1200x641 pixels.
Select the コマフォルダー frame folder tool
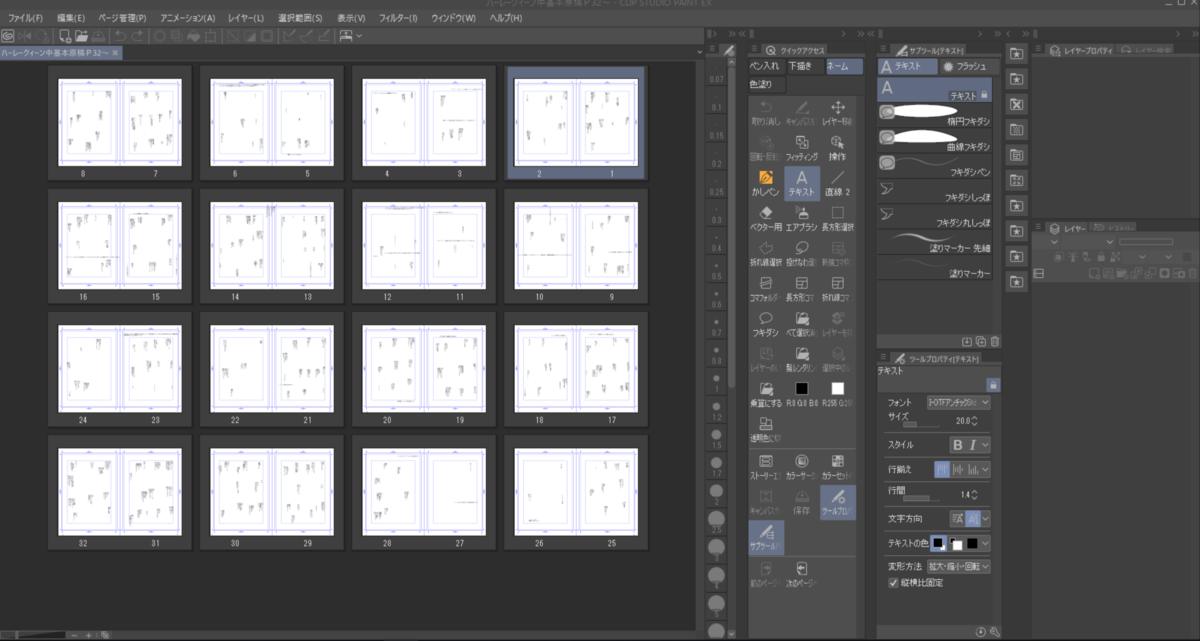pyautogui.click(x=766, y=288)
